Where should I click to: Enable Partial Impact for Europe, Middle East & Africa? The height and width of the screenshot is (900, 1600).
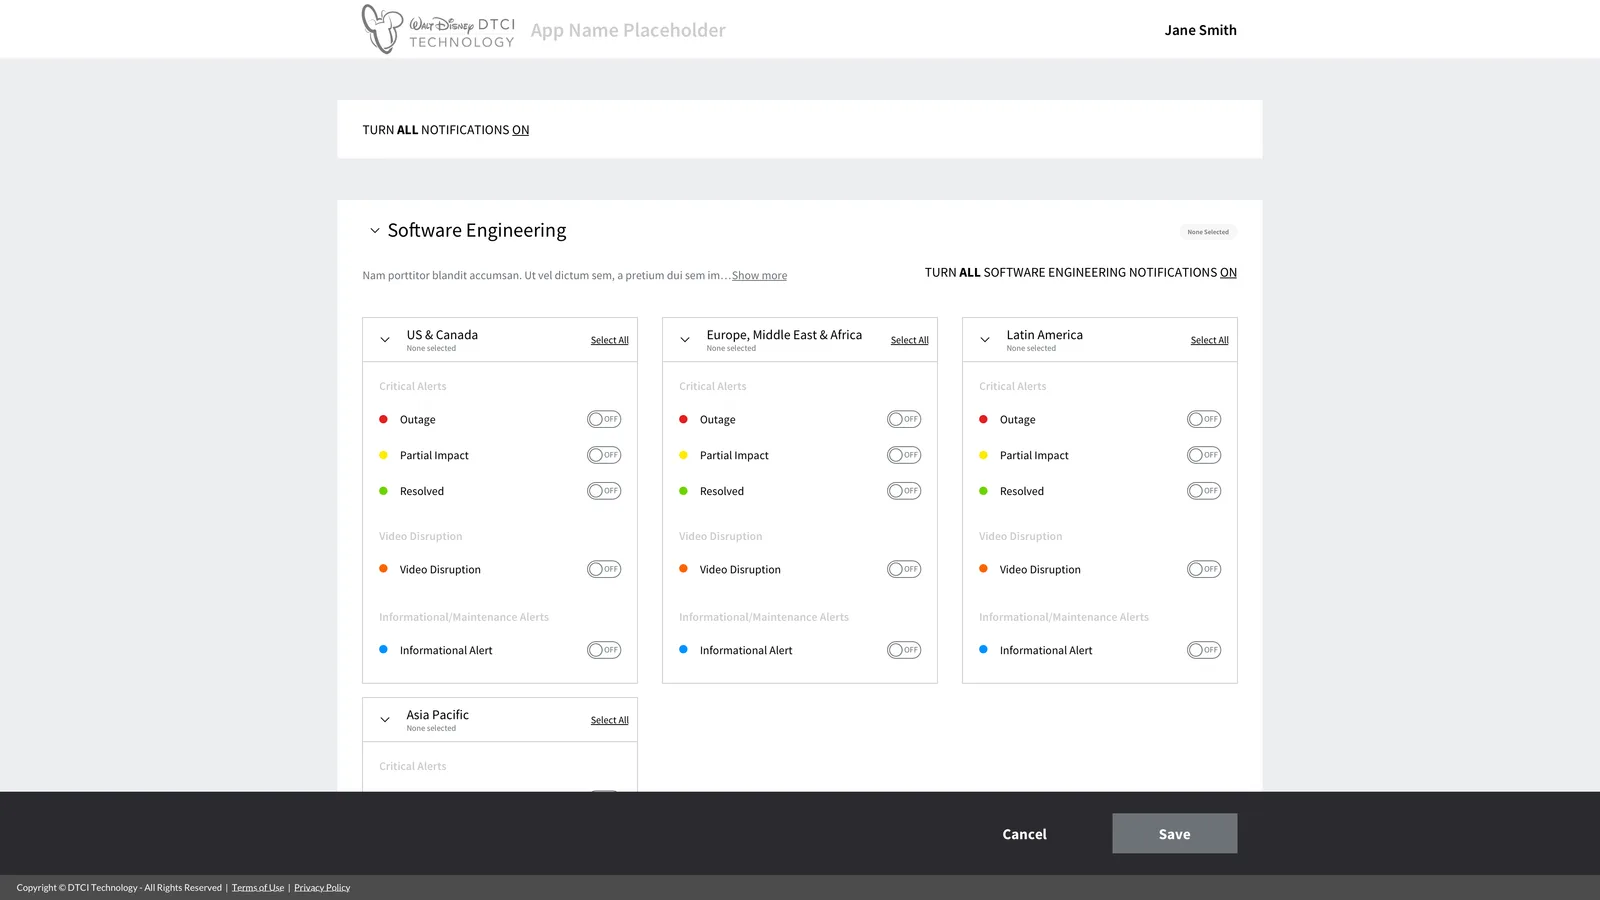(x=904, y=455)
